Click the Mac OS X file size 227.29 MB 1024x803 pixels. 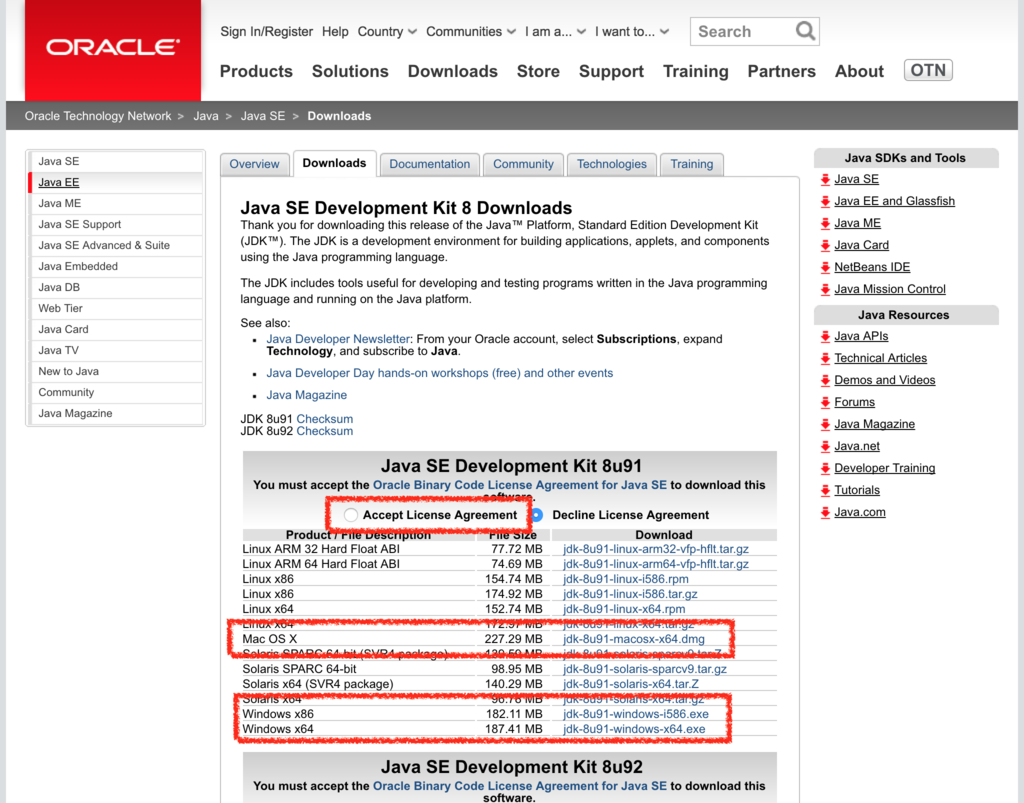513,639
